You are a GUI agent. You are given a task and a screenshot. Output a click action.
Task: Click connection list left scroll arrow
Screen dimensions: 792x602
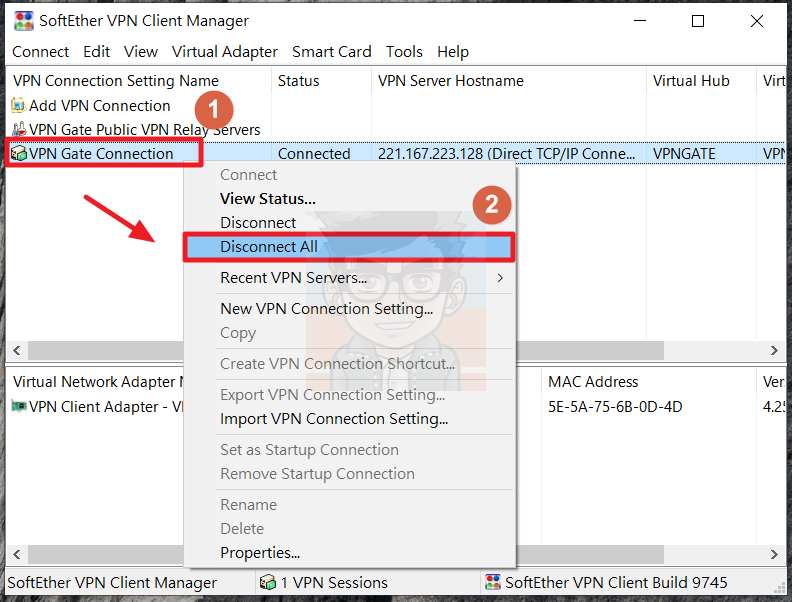pyautogui.click(x=17, y=350)
